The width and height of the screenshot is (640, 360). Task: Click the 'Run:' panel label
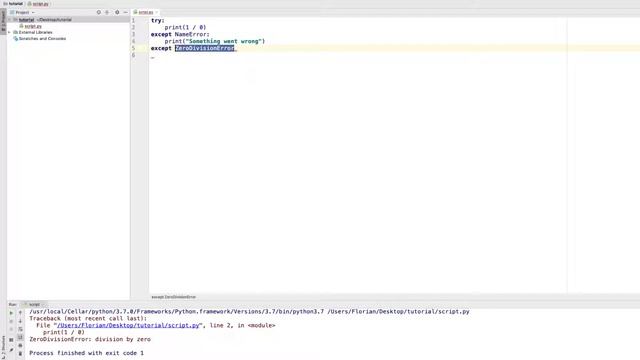pos(13,304)
